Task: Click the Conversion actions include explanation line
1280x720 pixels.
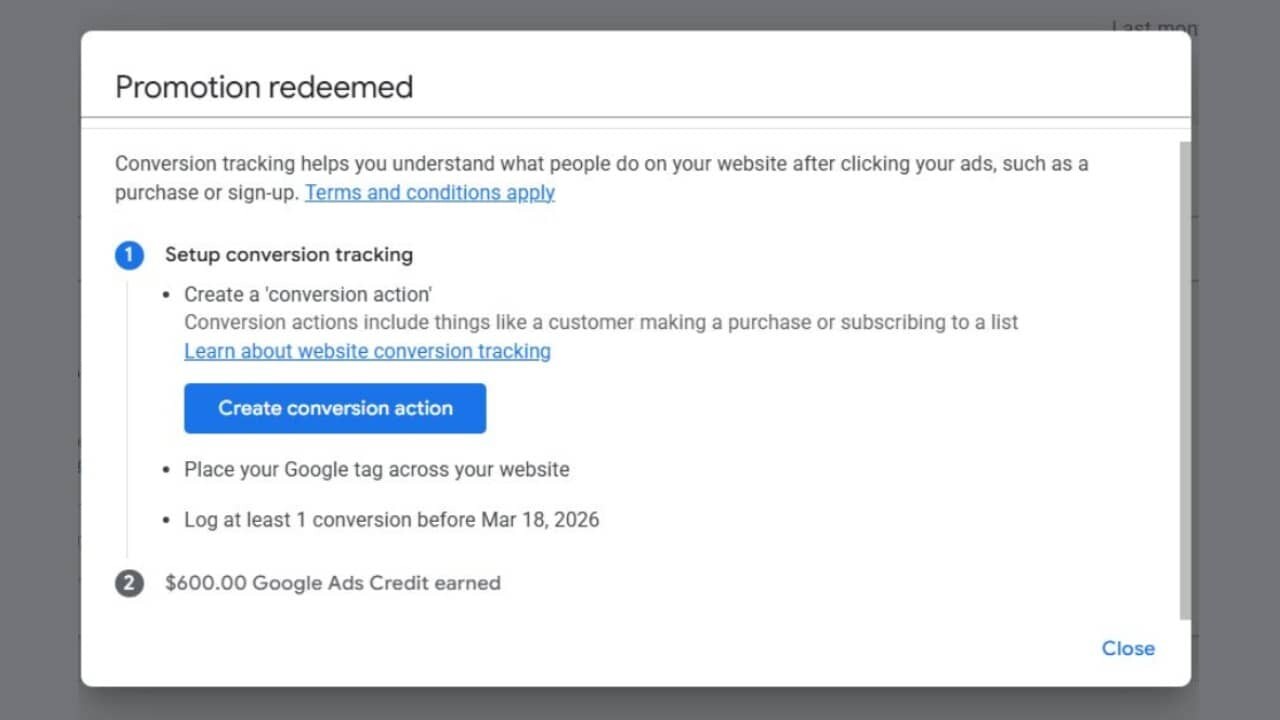Action: click(600, 323)
